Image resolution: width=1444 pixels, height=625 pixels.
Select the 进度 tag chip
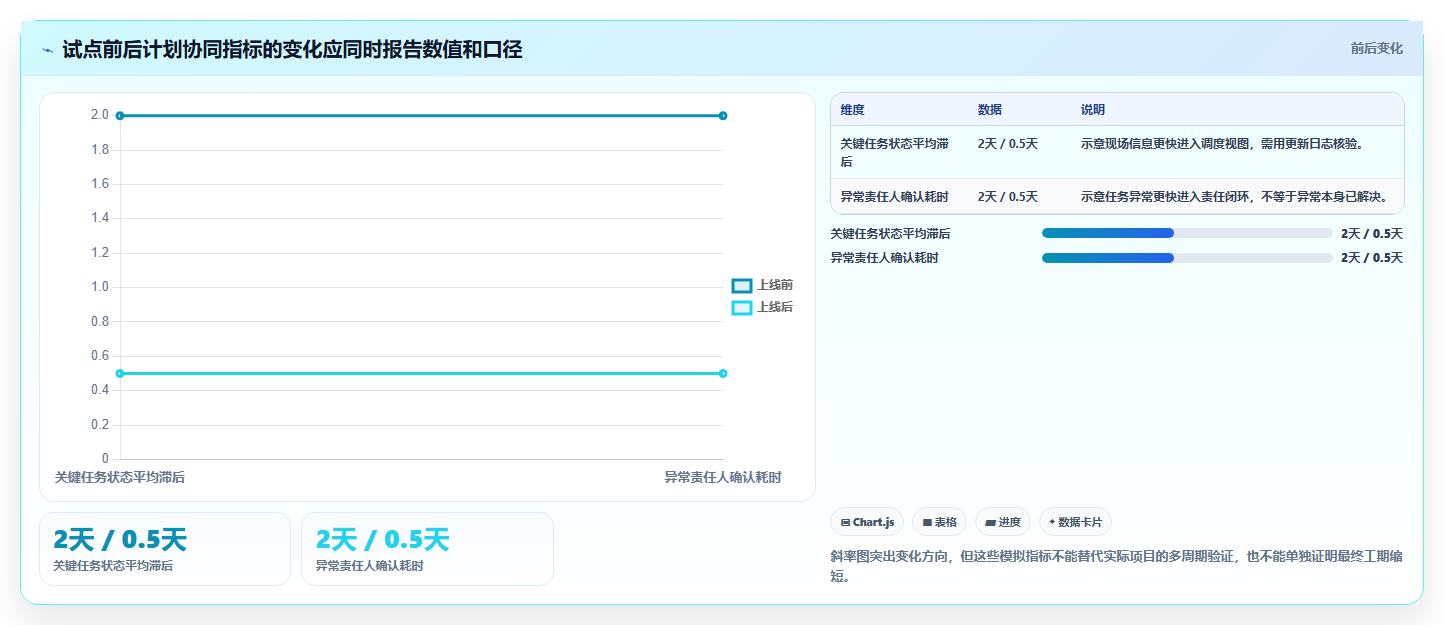(x=1003, y=522)
